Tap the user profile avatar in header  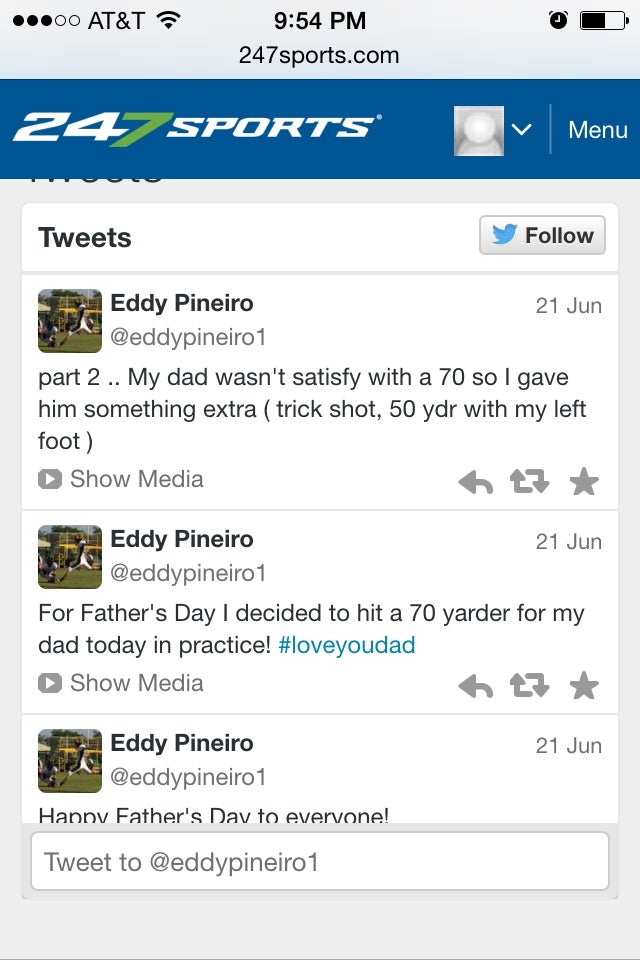pos(479,130)
